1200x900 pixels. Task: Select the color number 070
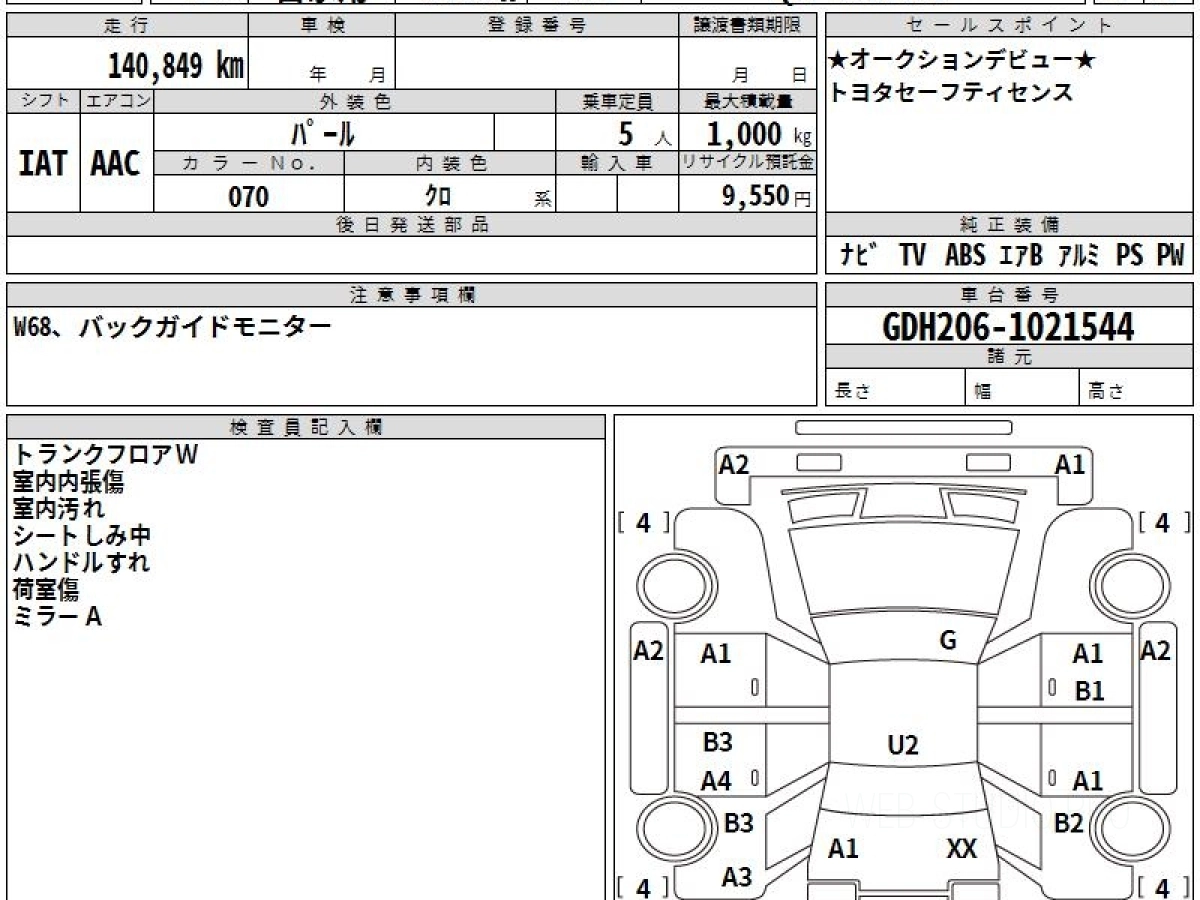(x=249, y=197)
